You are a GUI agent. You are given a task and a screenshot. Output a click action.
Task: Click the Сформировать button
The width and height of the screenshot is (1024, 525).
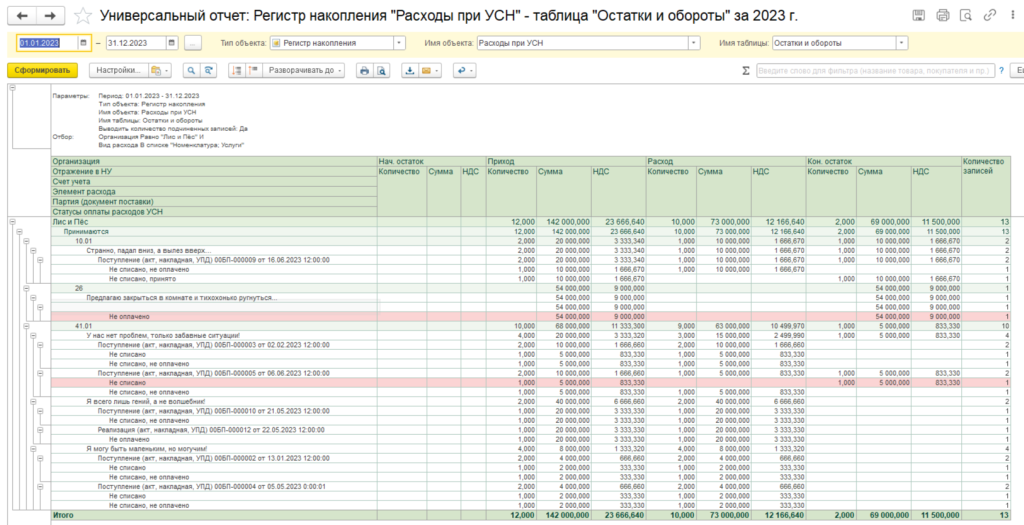(x=41, y=71)
